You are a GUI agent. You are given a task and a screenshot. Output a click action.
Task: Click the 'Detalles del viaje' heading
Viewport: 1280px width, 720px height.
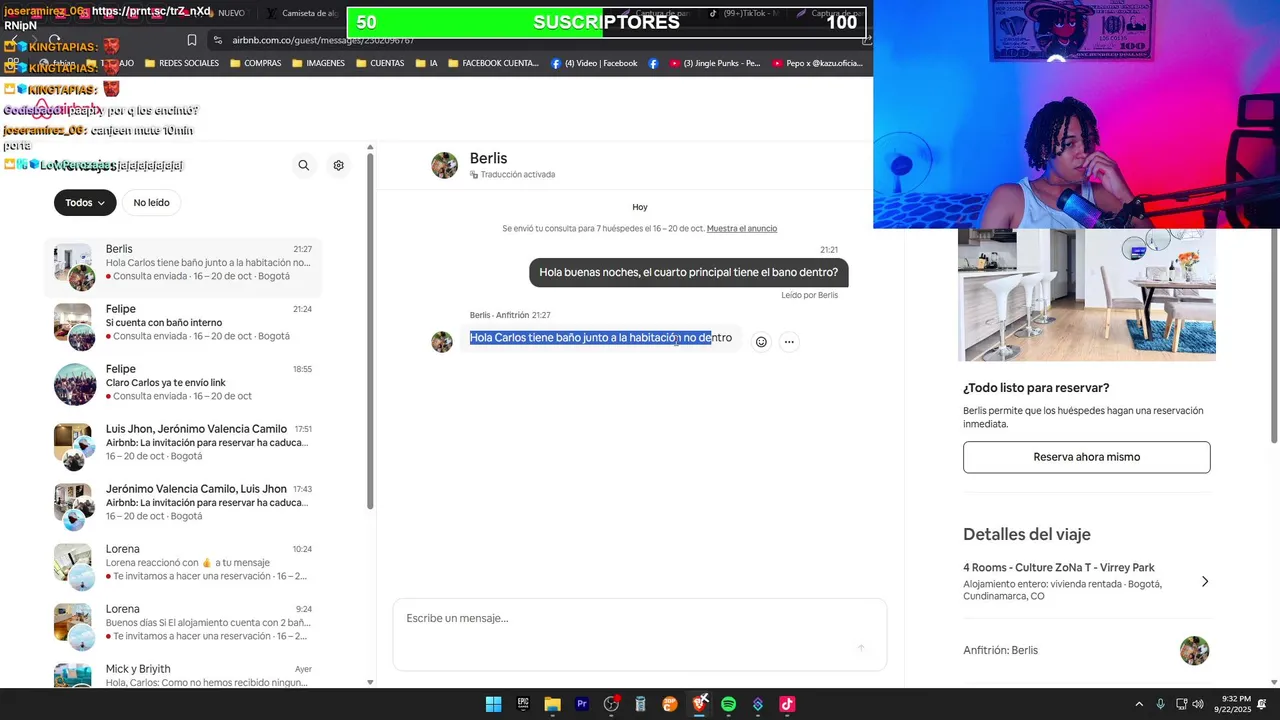[x=1027, y=534]
